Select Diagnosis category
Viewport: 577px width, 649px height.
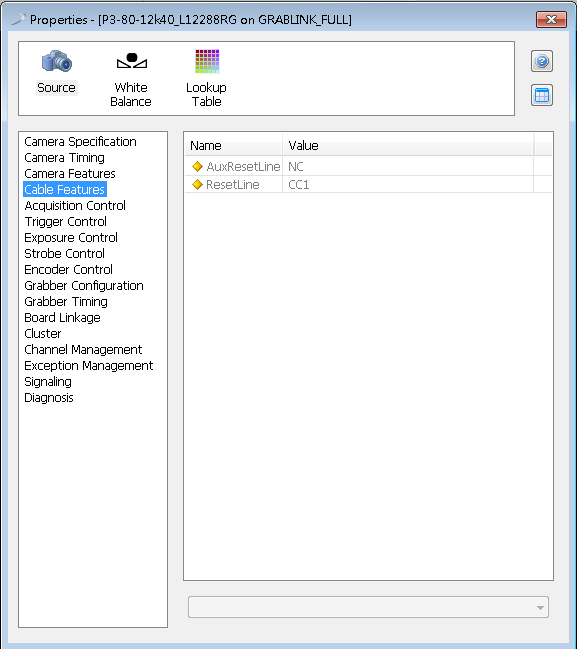pos(48,398)
